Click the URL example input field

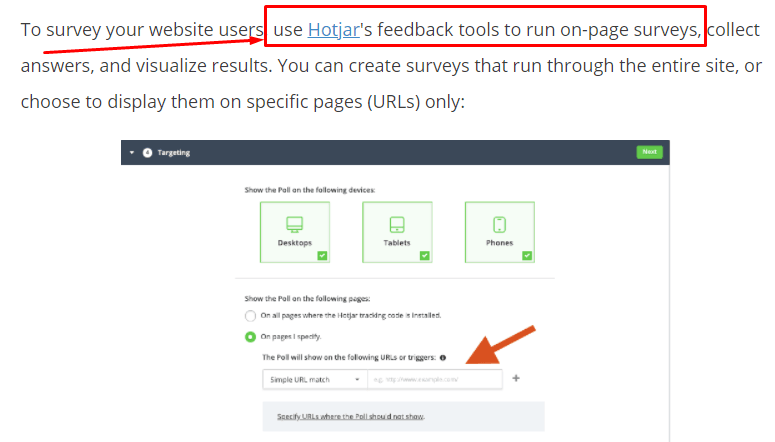(x=434, y=379)
